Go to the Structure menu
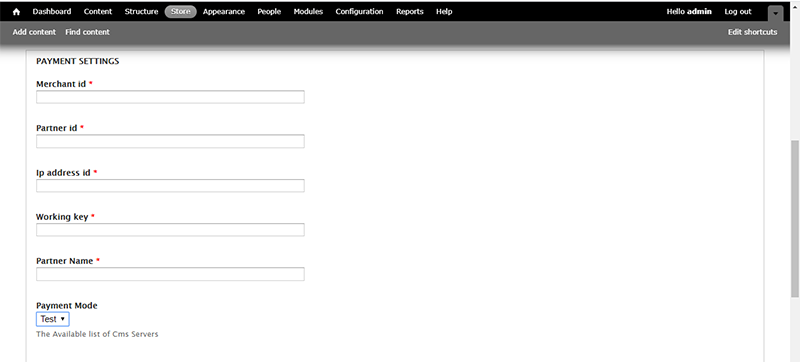The height and width of the screenshot is (362, 800). tap(141, 11)
